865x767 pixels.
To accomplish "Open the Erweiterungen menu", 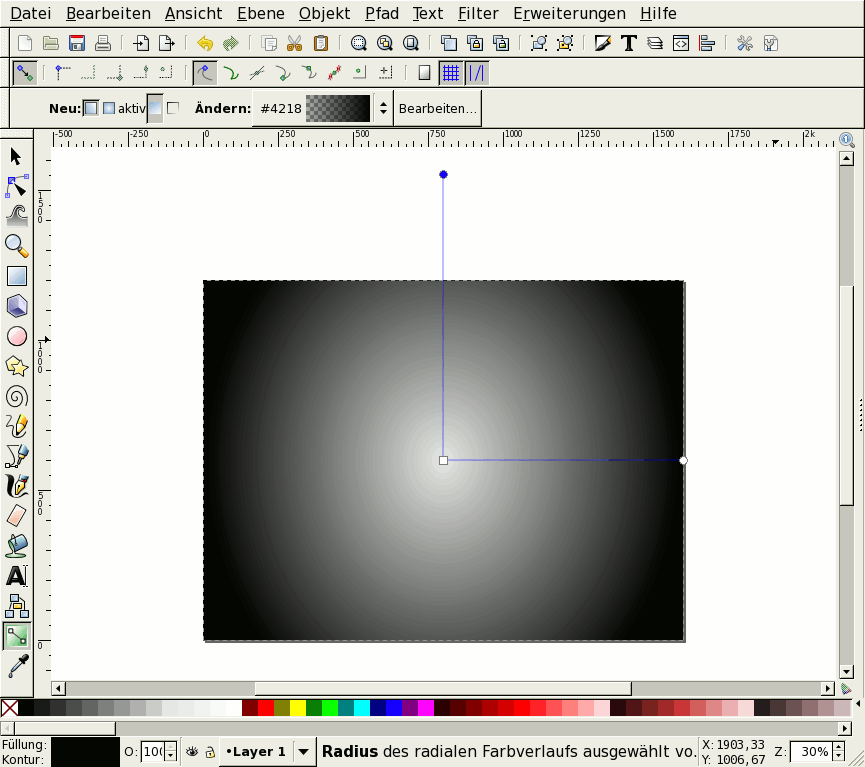I will pyautogui.click(x=569, y=14).
